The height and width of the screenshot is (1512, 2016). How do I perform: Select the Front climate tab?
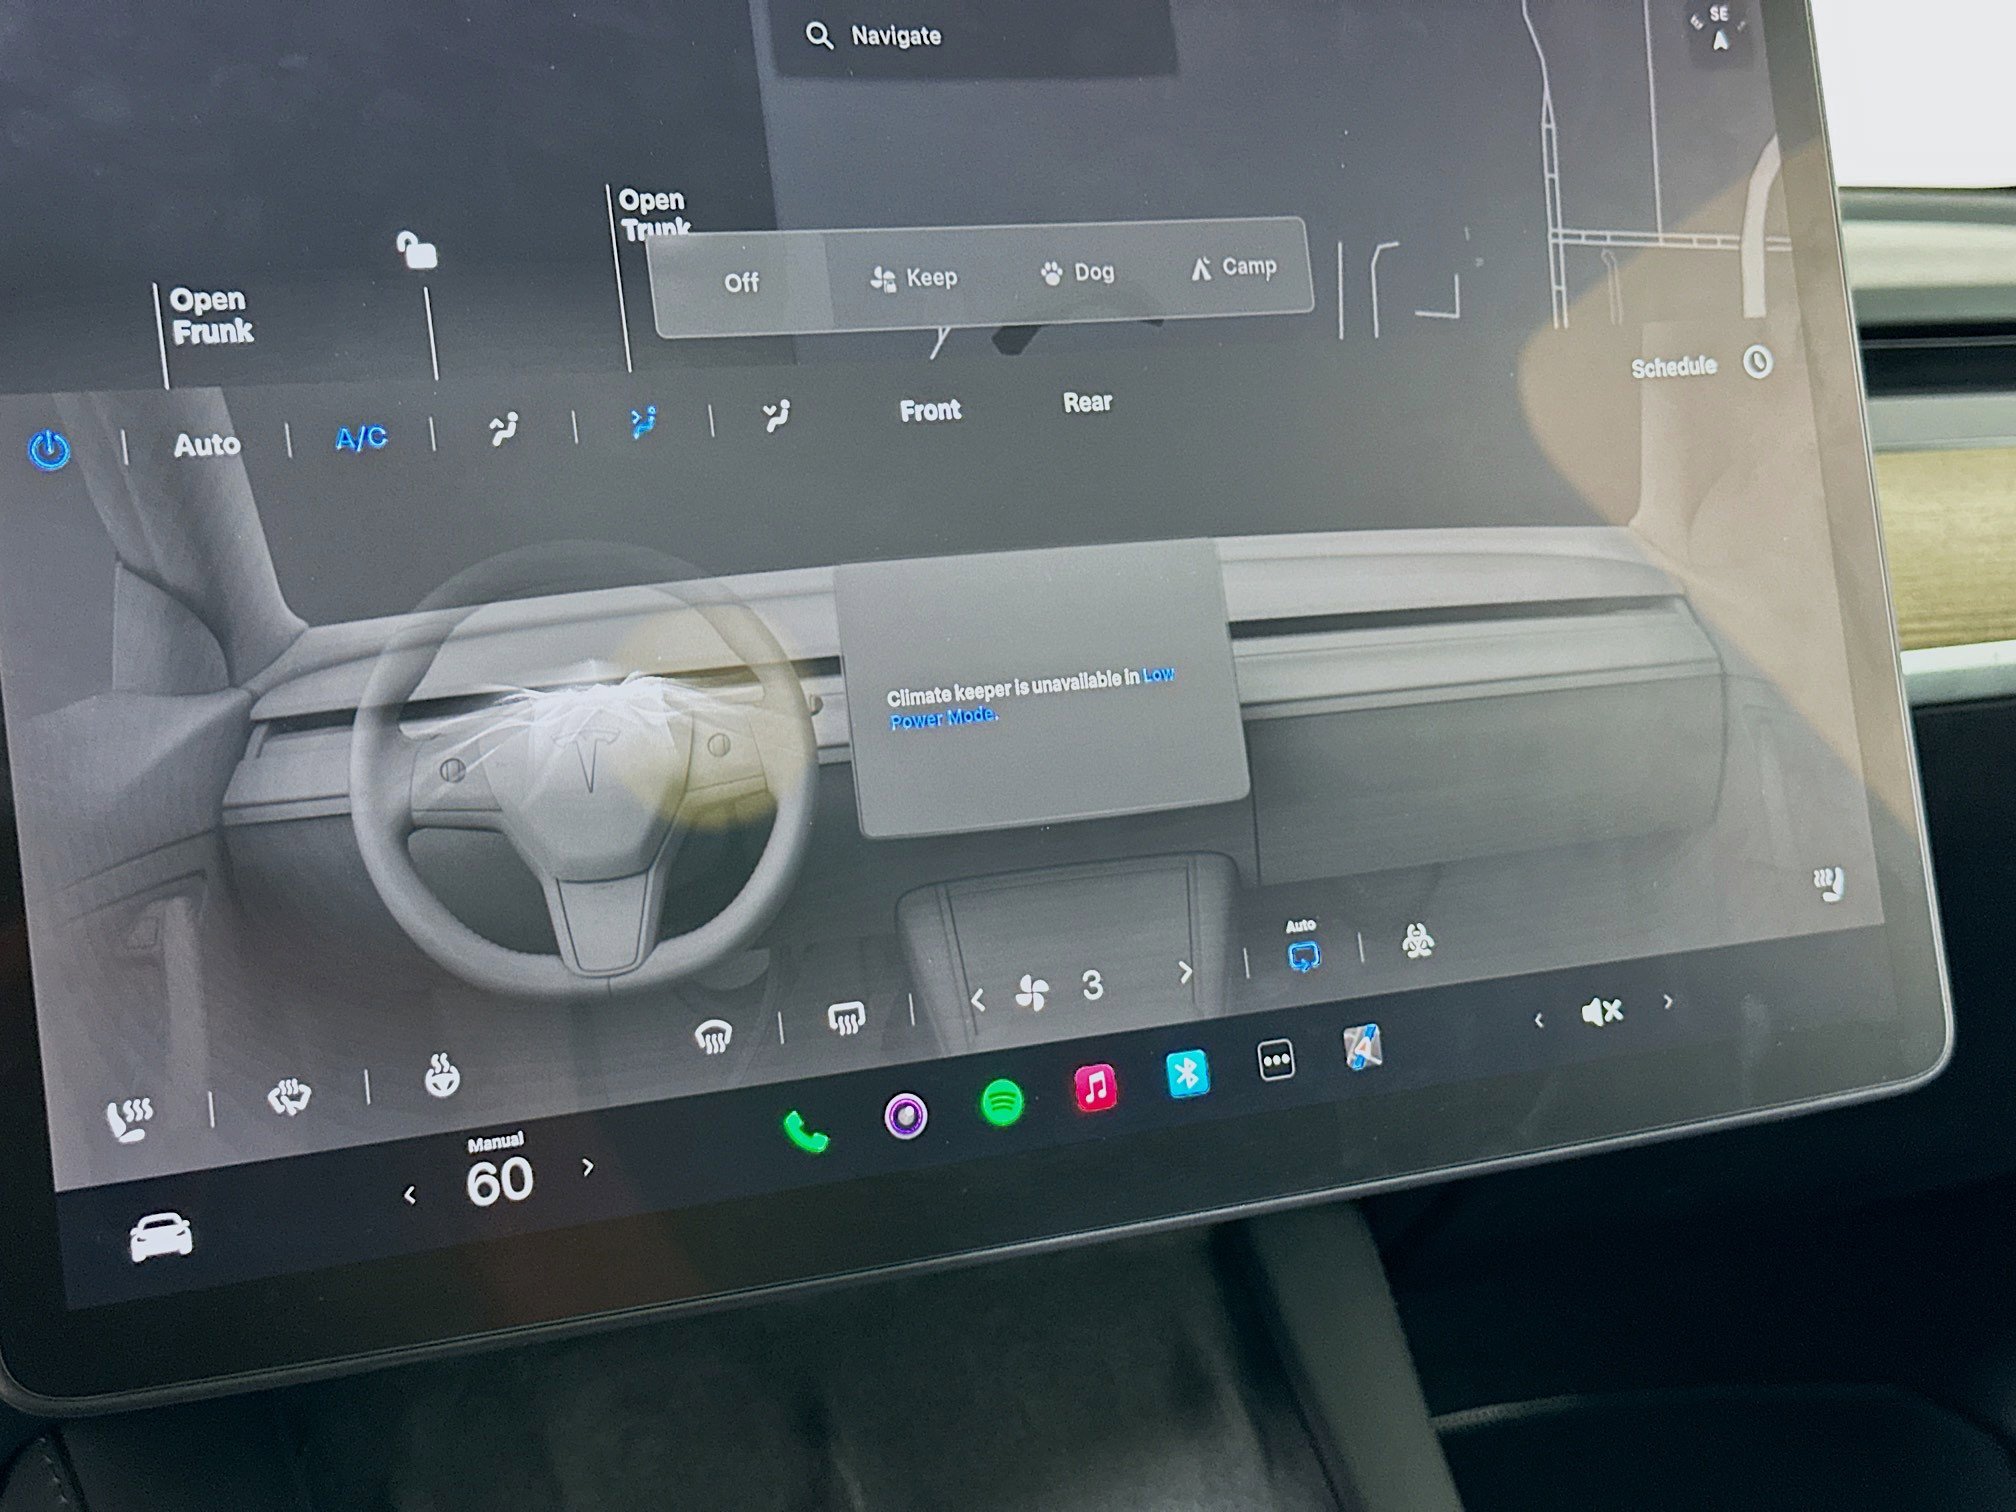[930, 408]
